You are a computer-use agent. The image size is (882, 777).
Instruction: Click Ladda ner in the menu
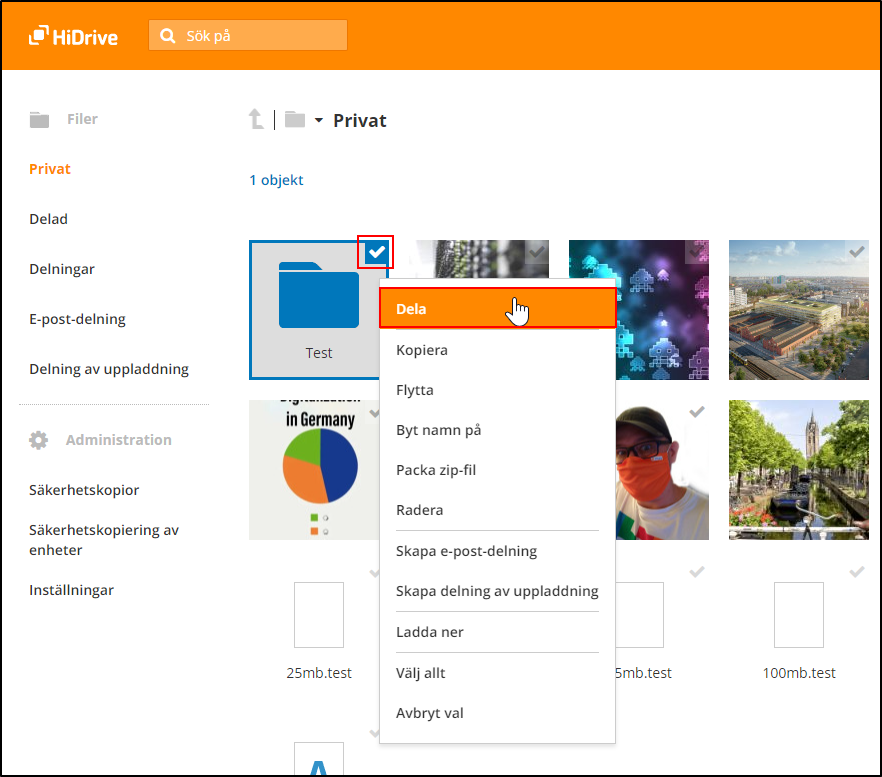pyautogui.click(x=430, y=632)
